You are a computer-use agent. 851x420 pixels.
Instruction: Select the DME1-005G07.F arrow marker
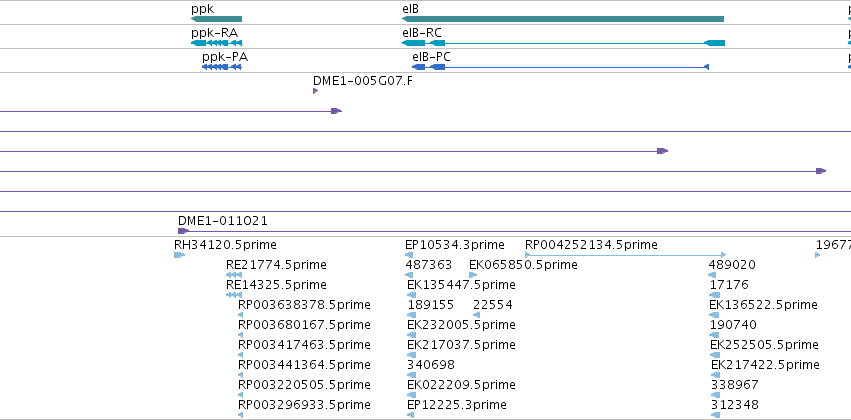pyautogui.click(x=315, y=91)
